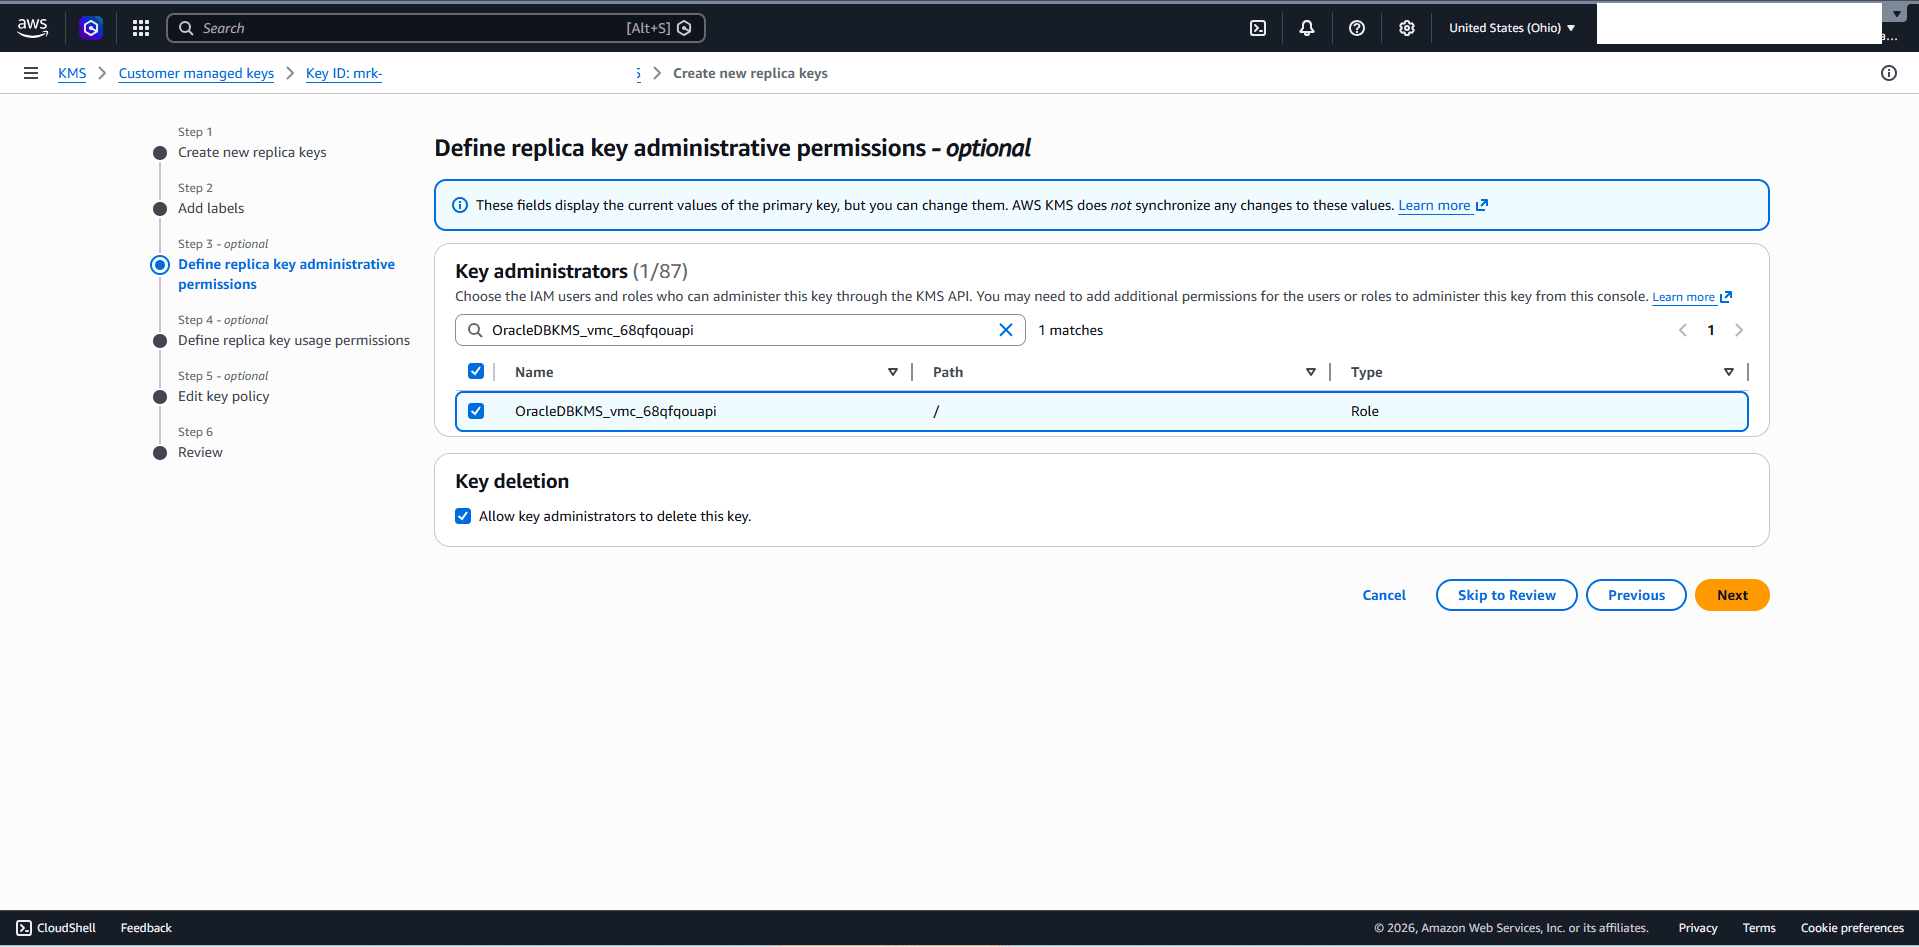Click the AWS logo to go home

click(32, 27)
